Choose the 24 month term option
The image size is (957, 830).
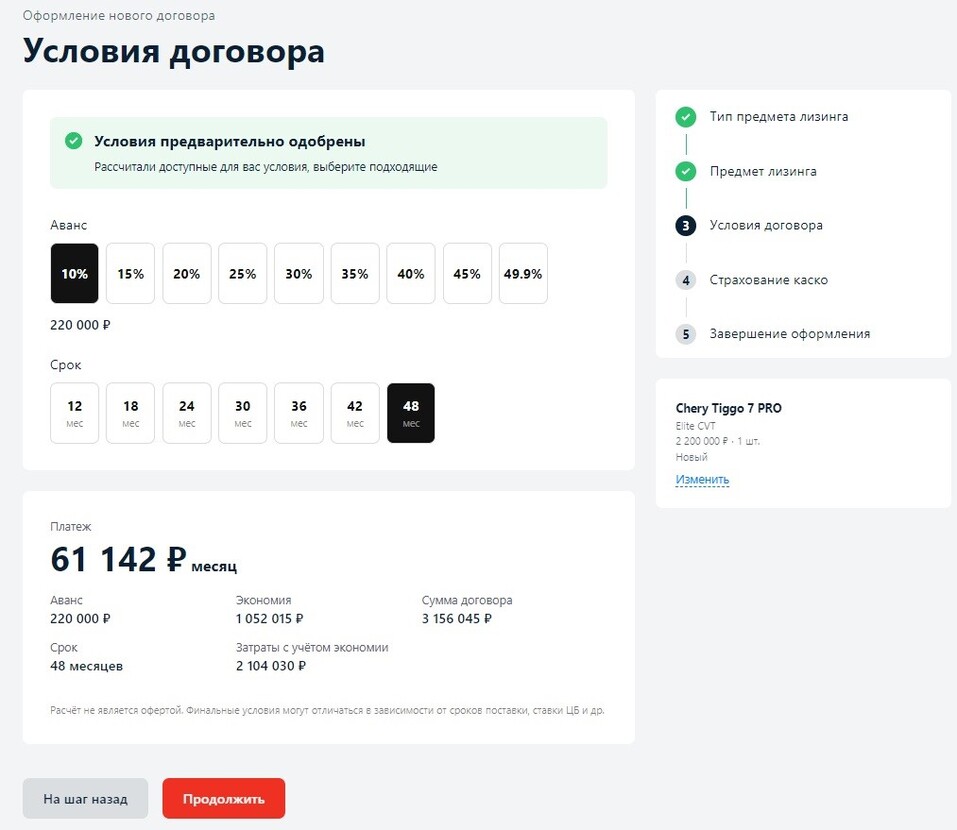tap(187, 413)
